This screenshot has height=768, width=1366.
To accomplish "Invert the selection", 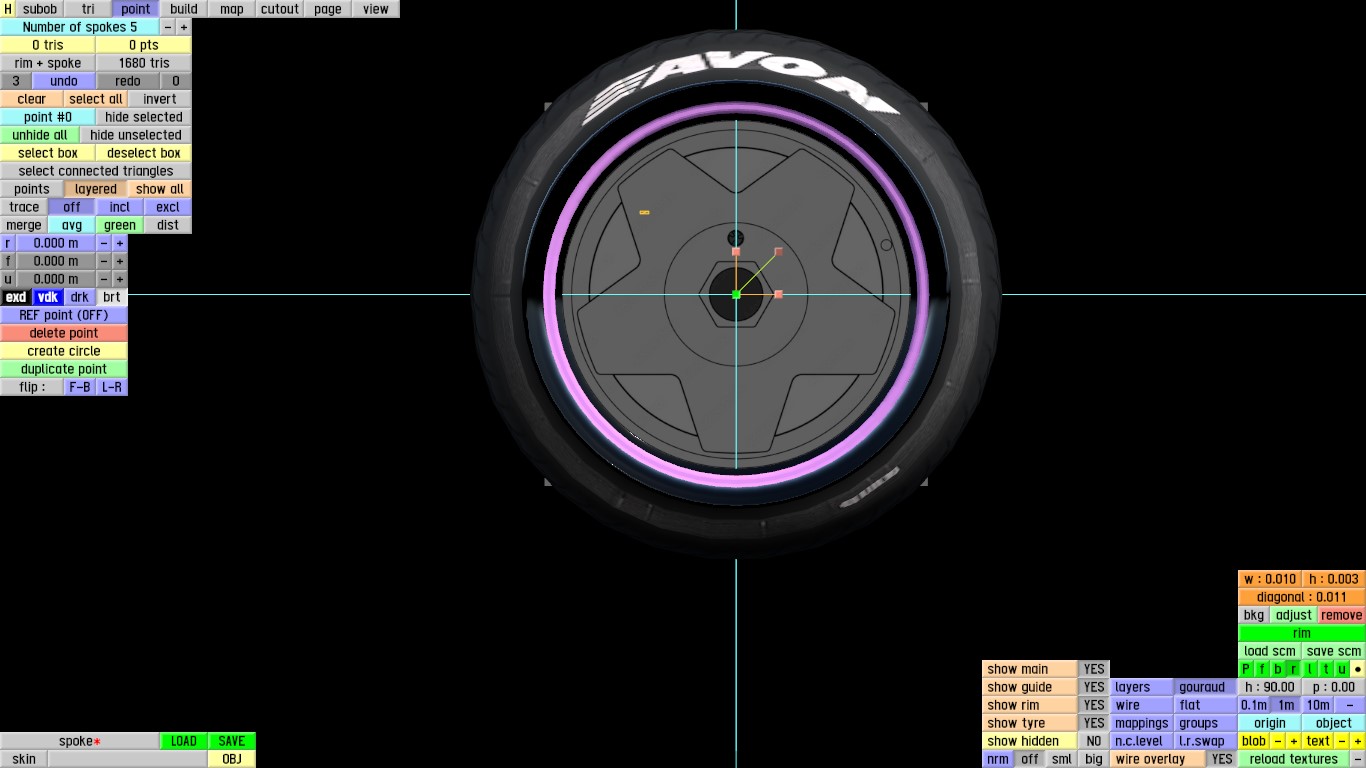I will click(x=160, y=99).
